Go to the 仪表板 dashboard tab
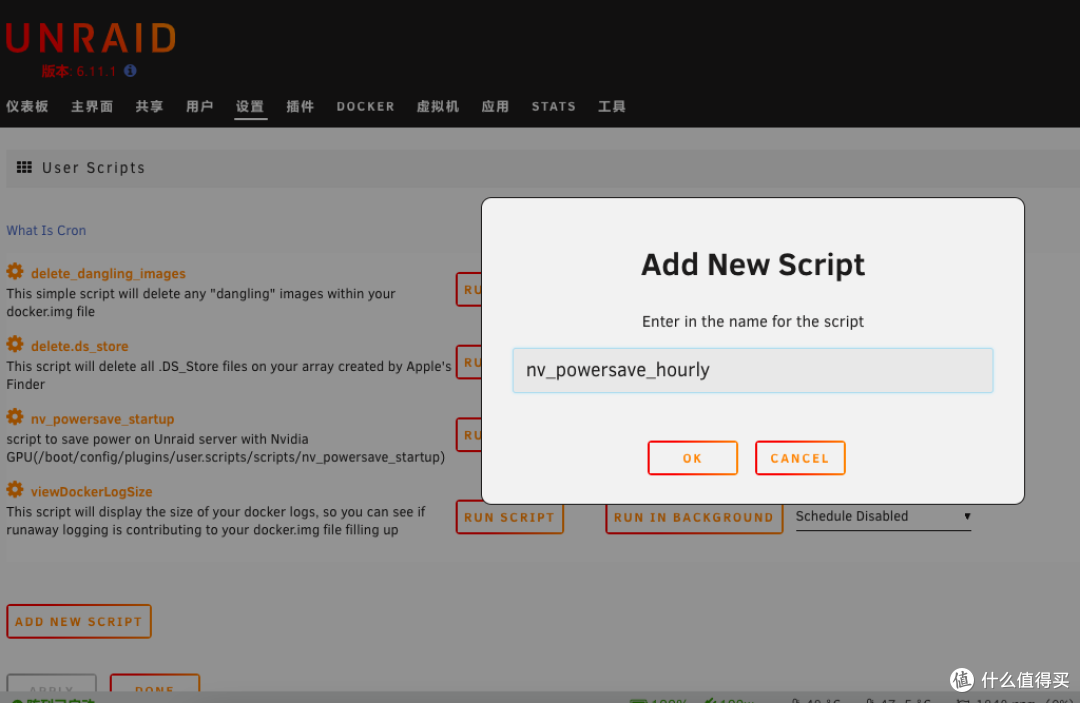Viewport: 1080px width, 703px height. pos(27,107)
